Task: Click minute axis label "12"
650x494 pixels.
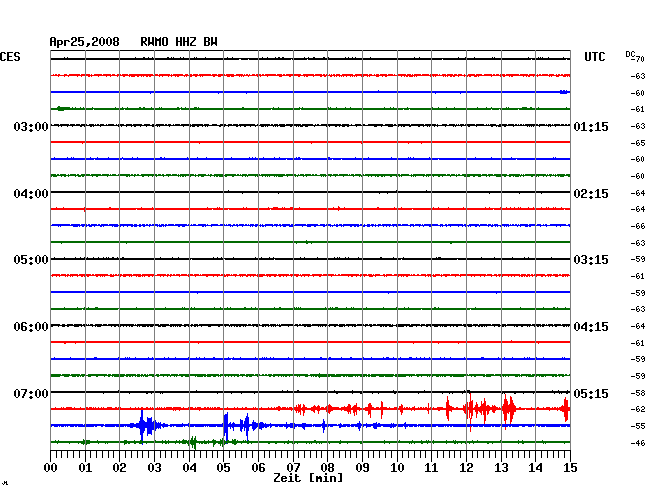Action: (466, 467)
